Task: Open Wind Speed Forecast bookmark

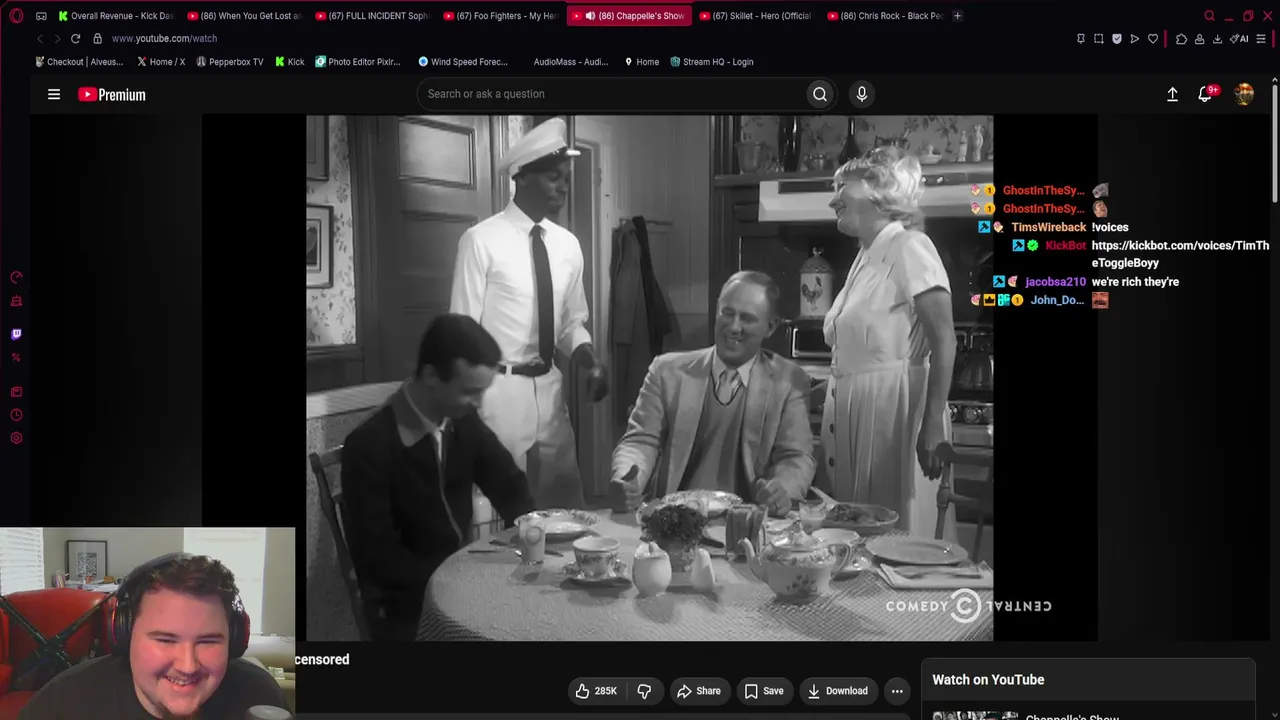Action: coord(463,62)
